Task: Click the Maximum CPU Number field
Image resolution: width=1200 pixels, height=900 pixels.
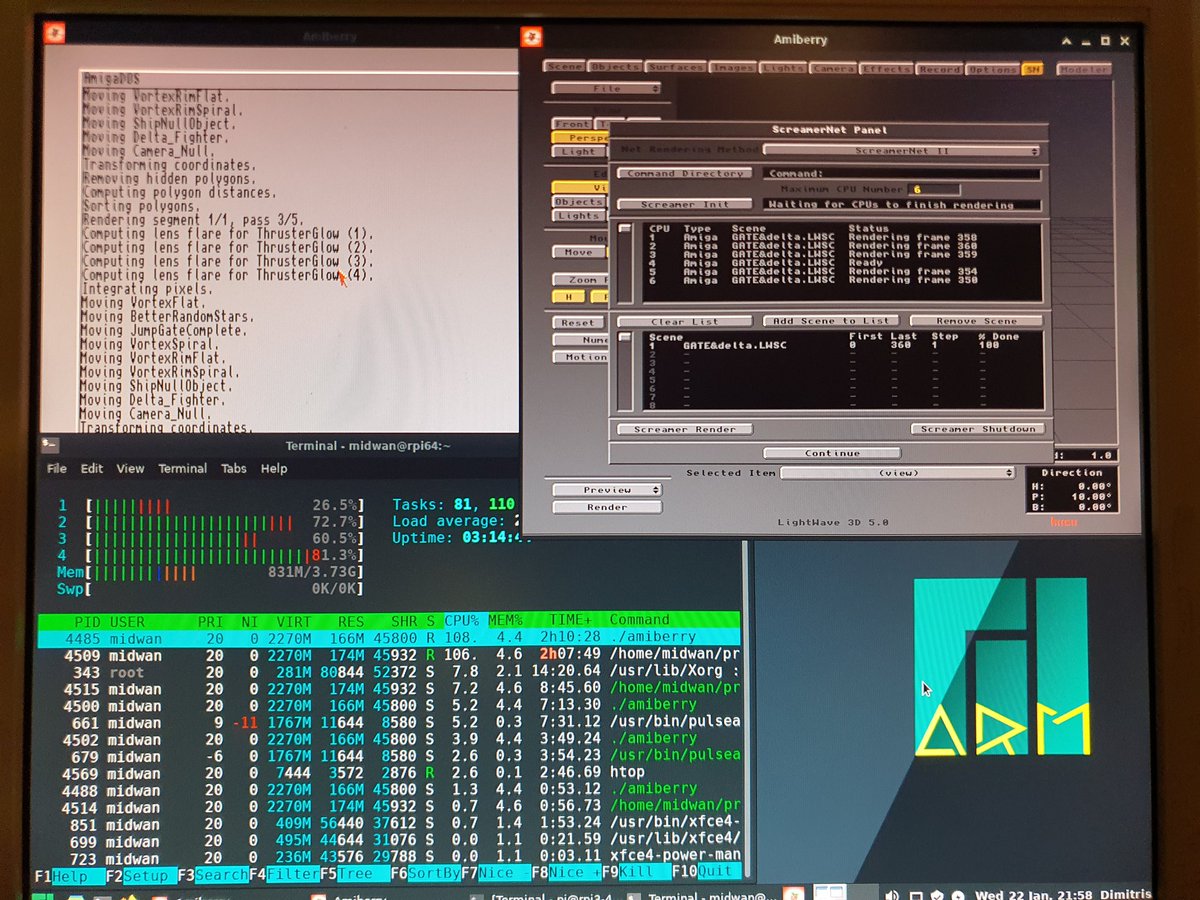Action: pos(934,189)
